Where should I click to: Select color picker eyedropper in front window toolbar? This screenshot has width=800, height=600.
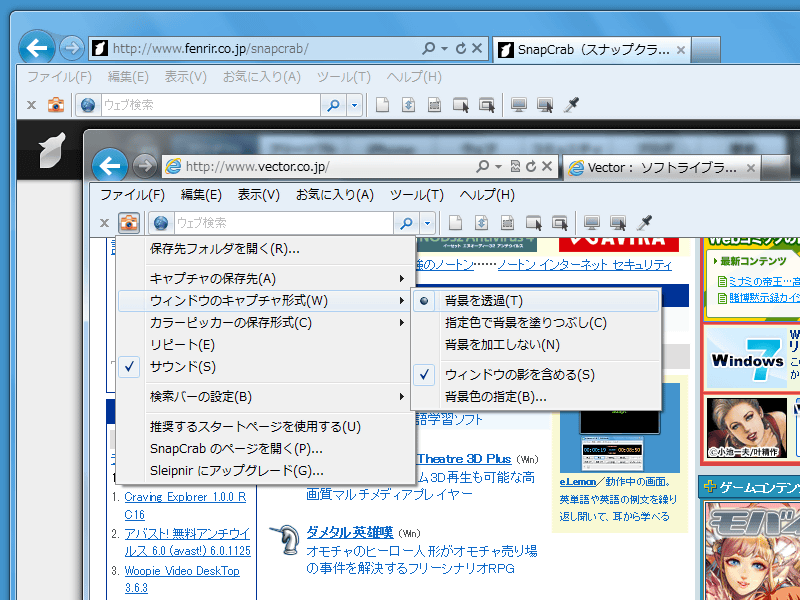point(645,222)
